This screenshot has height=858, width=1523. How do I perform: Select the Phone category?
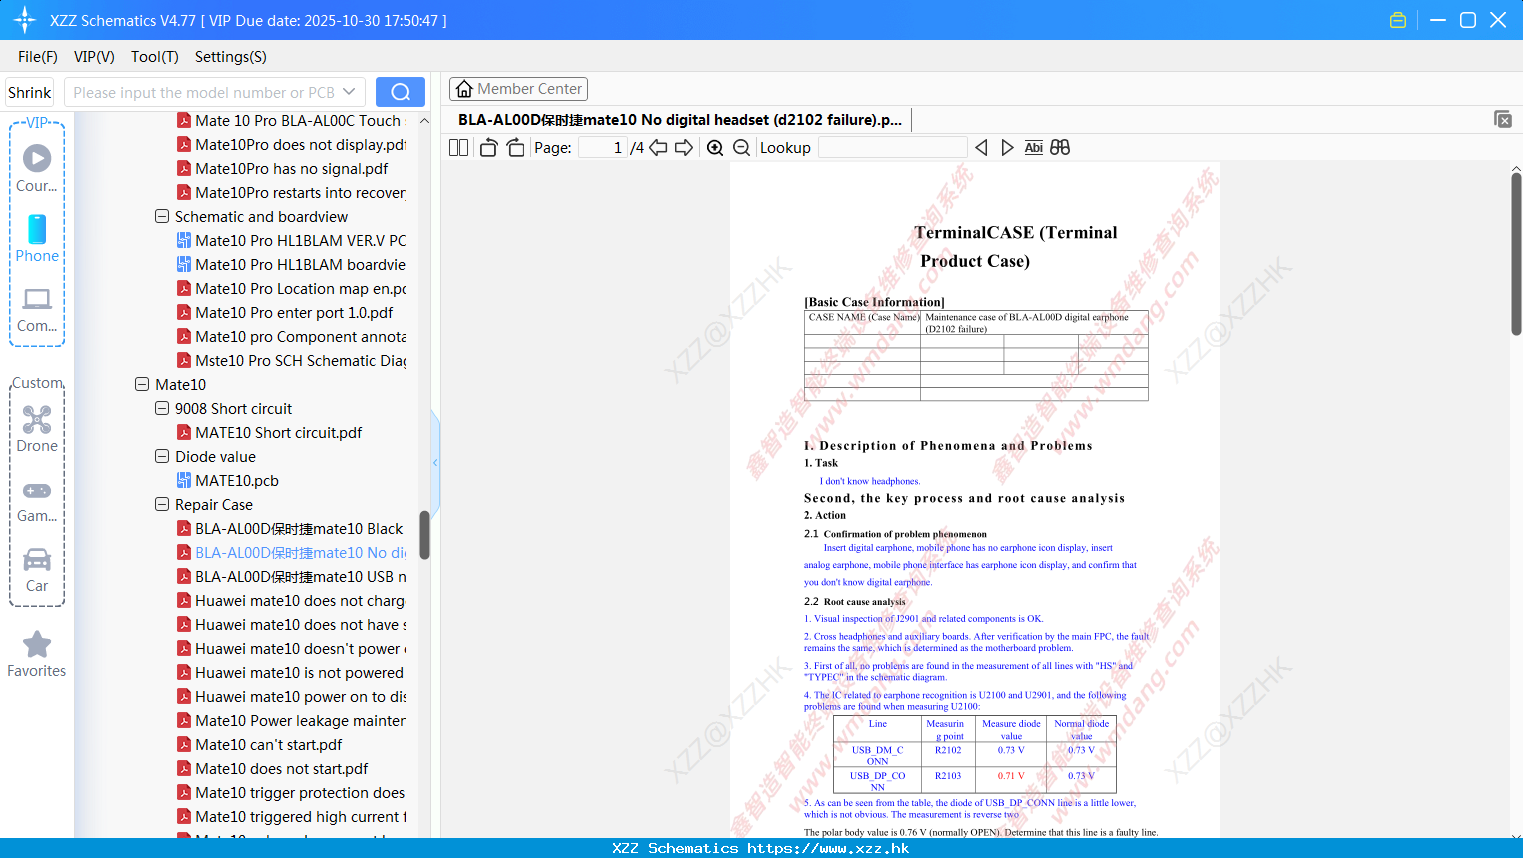(x=37, y=238)
